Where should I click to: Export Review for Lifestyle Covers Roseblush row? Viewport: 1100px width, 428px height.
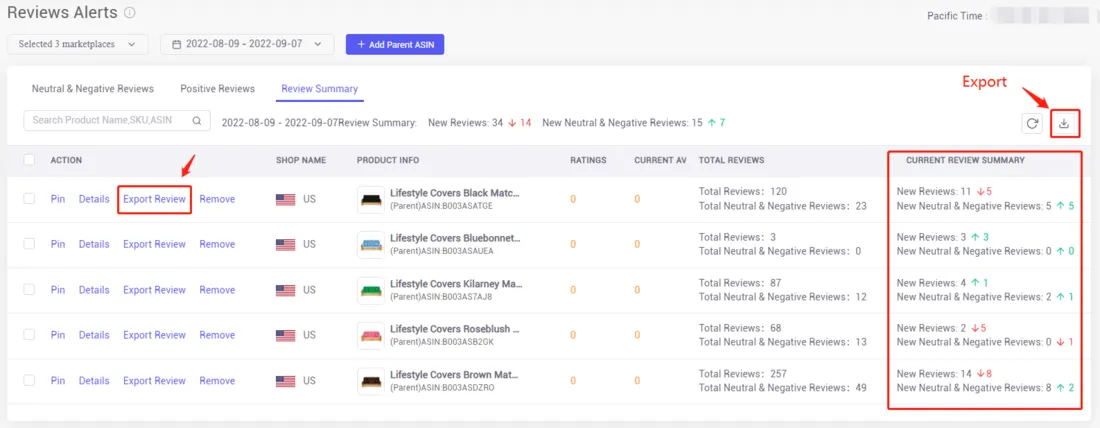coord(154,335)
